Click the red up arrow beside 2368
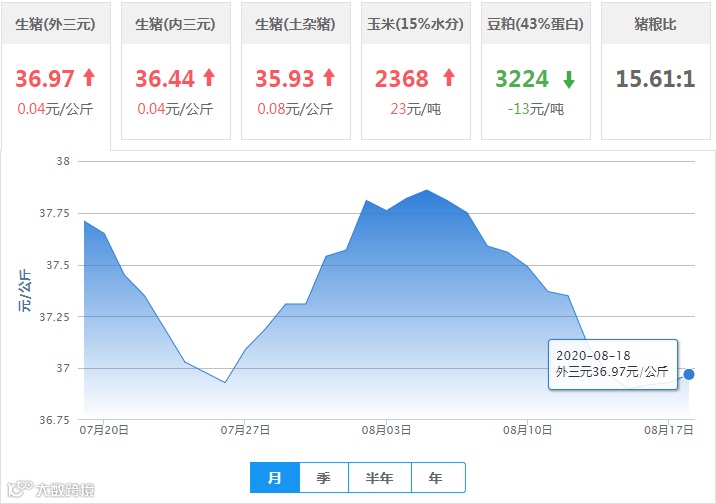 [449, 78]
